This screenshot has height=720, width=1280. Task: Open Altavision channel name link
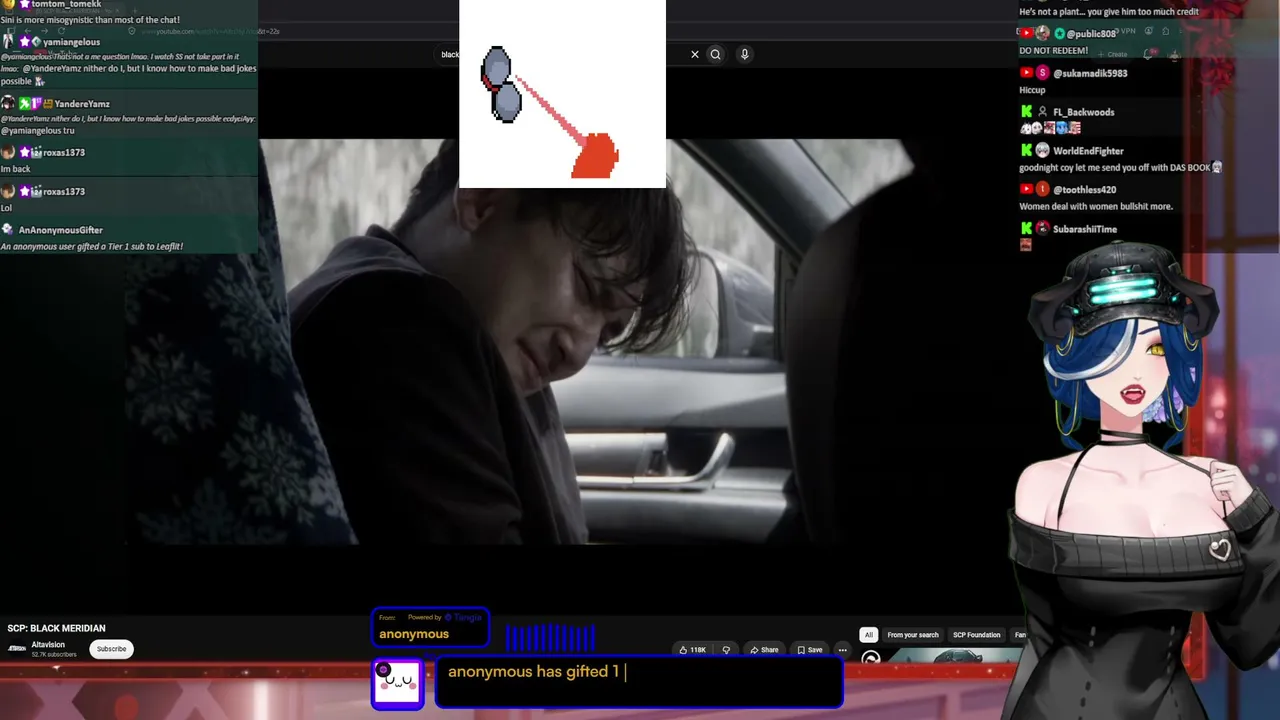[x=48, y=645]
